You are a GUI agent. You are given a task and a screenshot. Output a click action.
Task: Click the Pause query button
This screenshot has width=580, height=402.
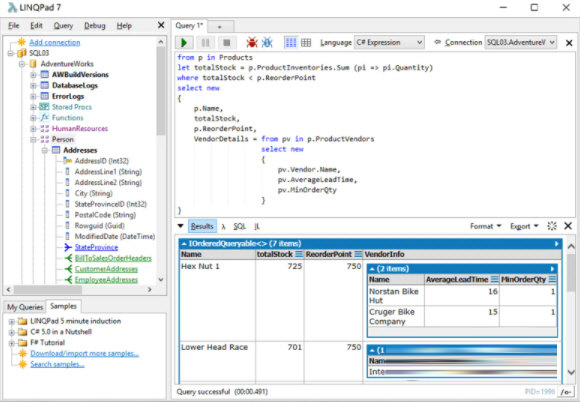point(205,43)
